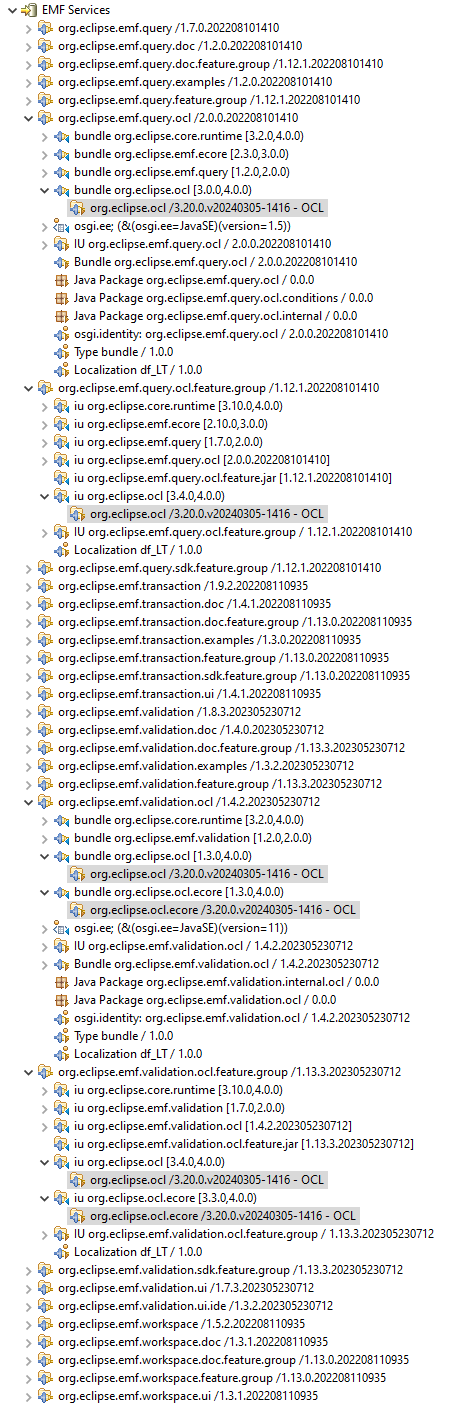Image resolution: width=465 pixels, height=1407 pixels.
Task: Collapse the EMF Services root node
Action: pyautogui.click(x=9, y=10)
